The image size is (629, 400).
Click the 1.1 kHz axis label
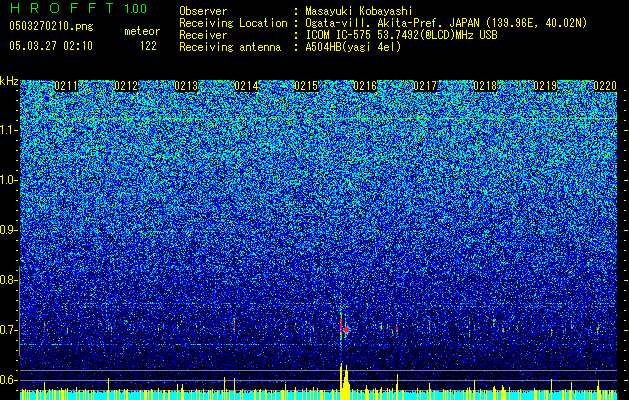pos(8,130)
